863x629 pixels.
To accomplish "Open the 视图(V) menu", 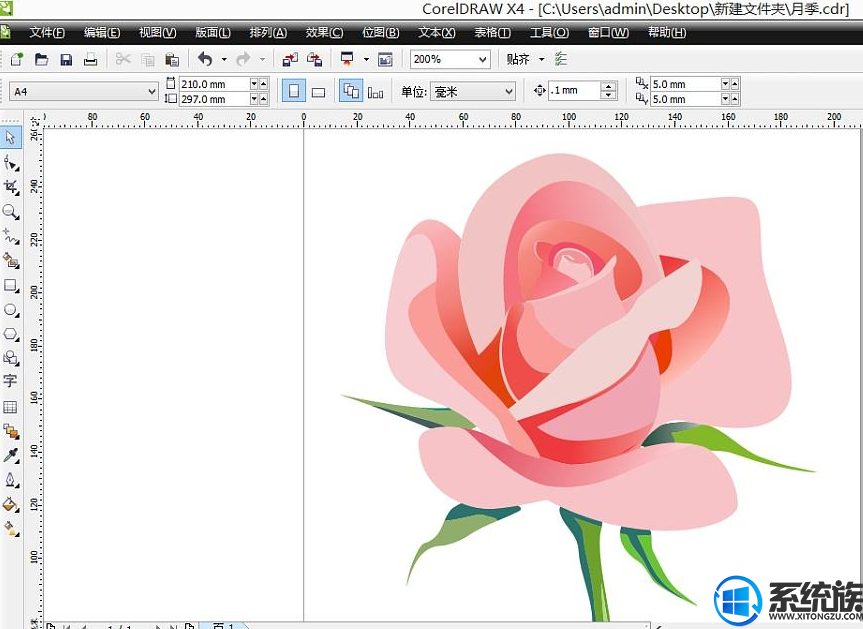I will click(157, 32).
